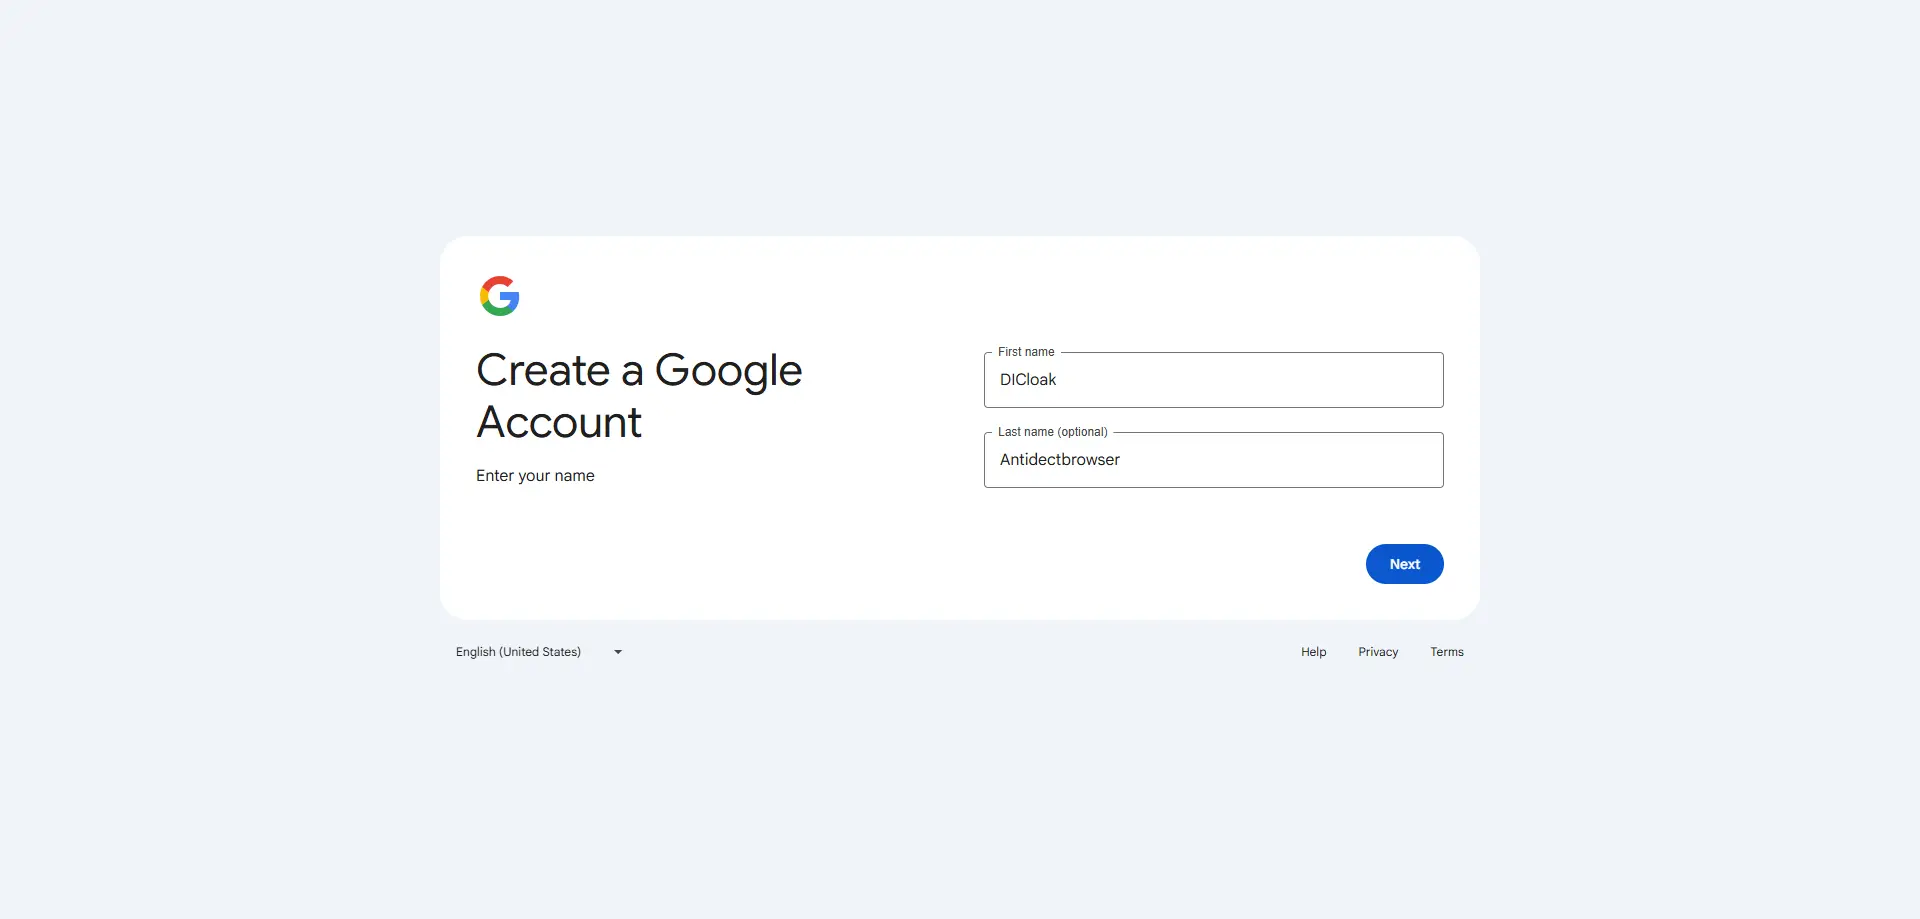This screenshot has height=919, width=1920.
Task: Open the Terms link in footer
Action: (1446, 652)
